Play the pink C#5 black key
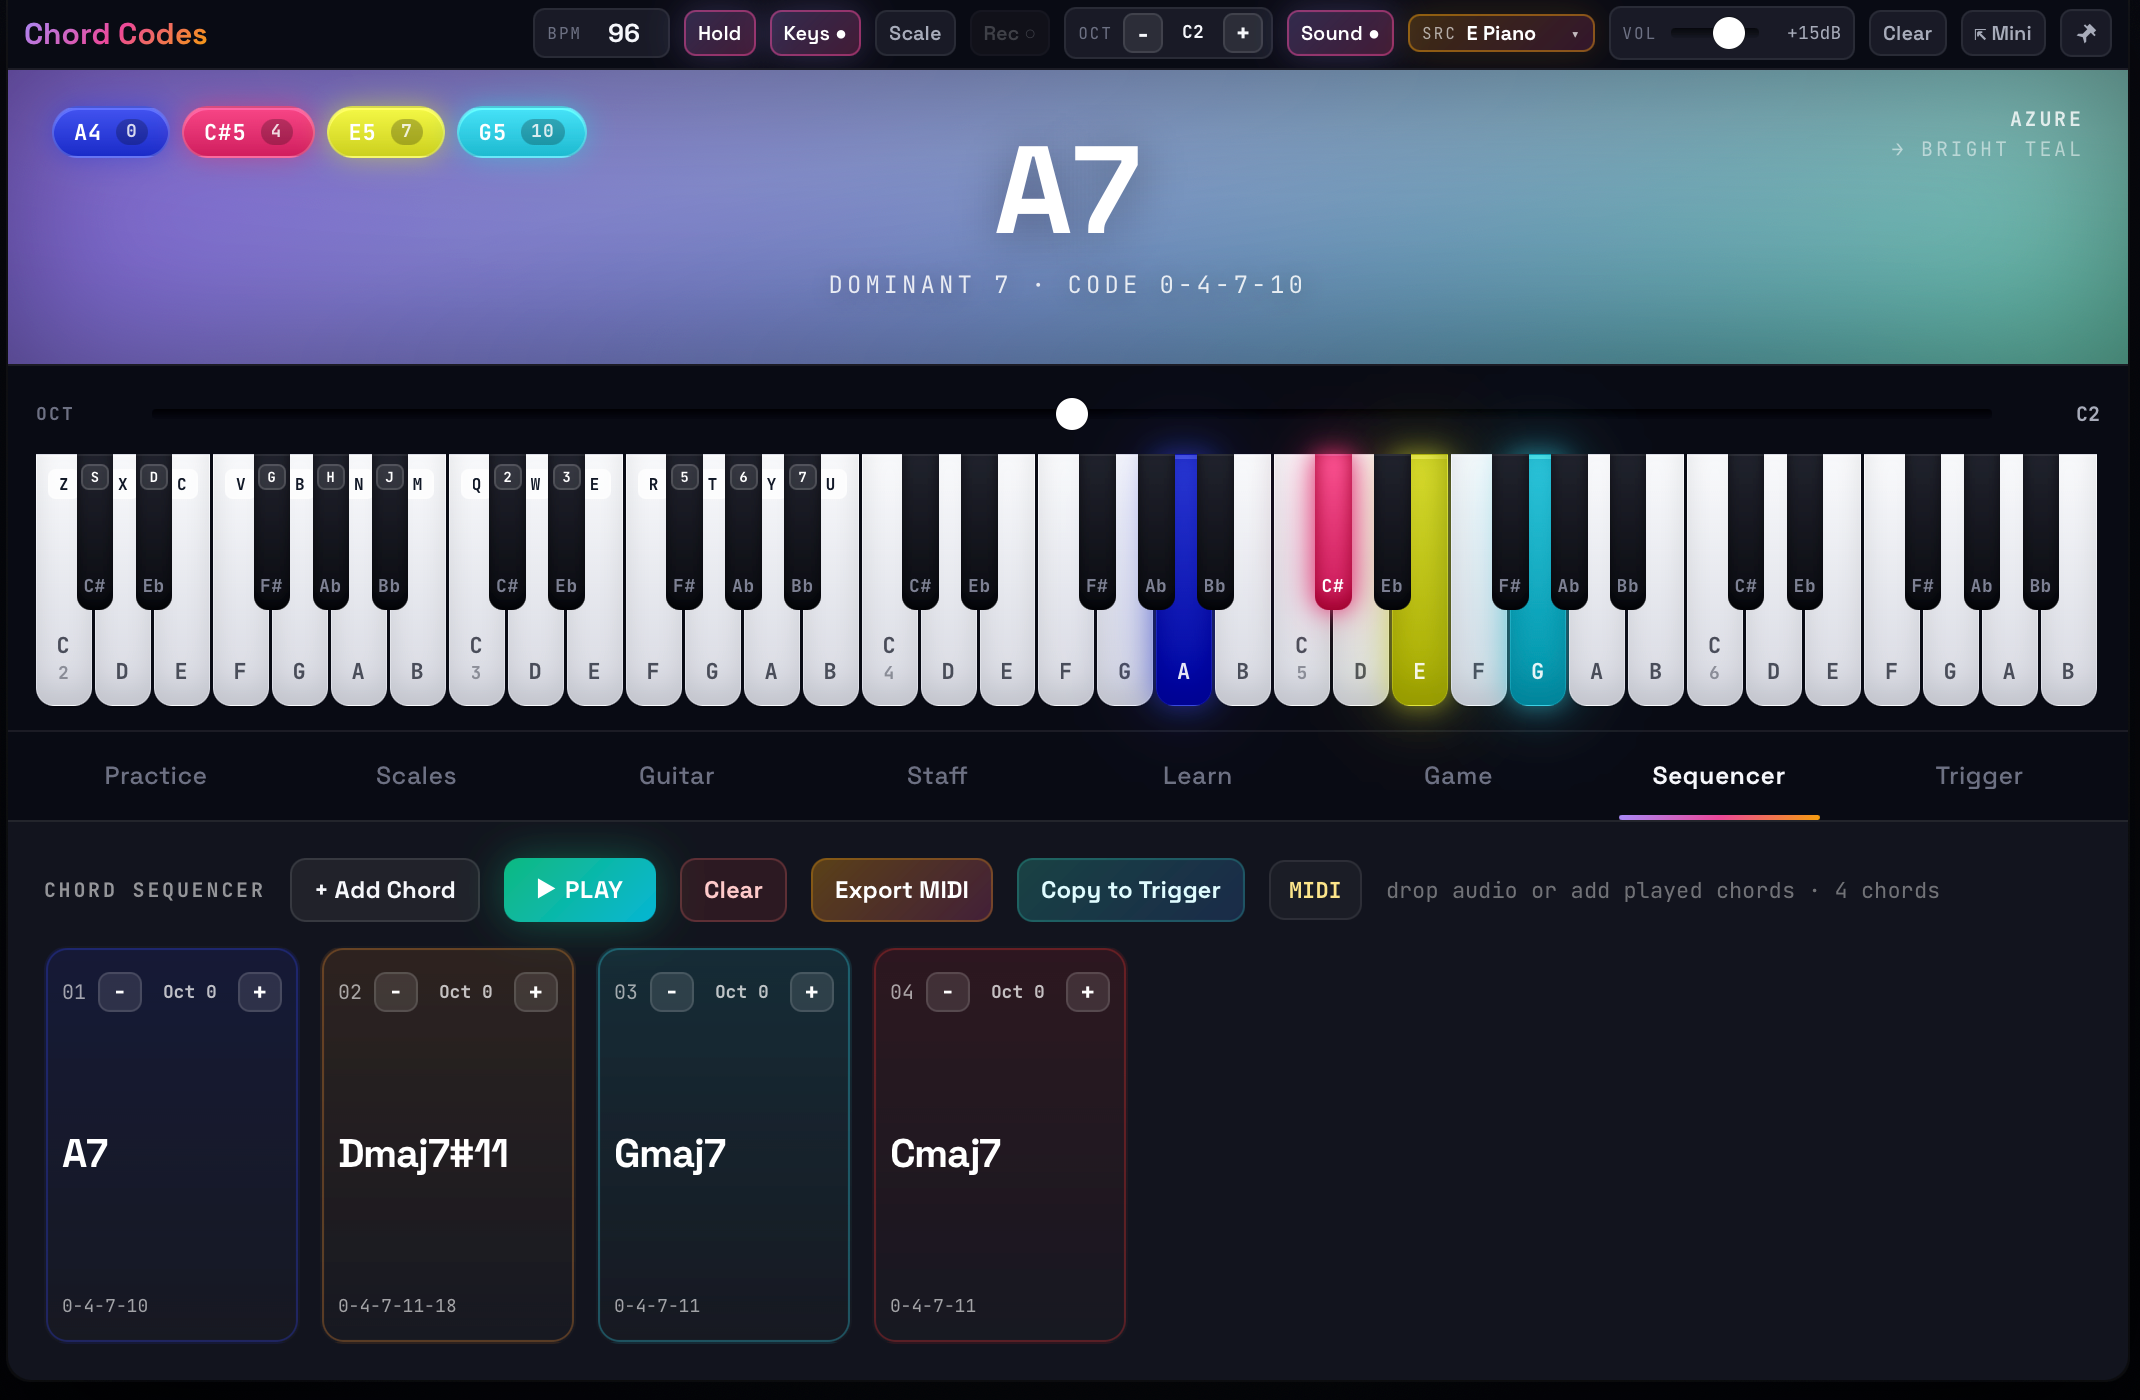 (x=1333, y=530)
